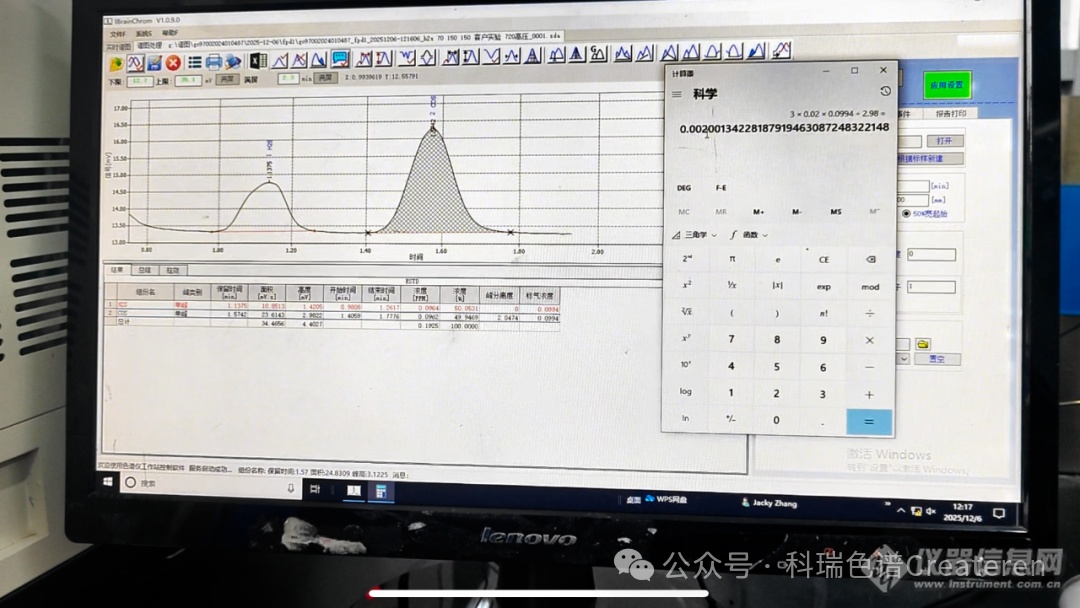Toggle F-E exponential notation
1080x608 pixels.
pos(721,188)
